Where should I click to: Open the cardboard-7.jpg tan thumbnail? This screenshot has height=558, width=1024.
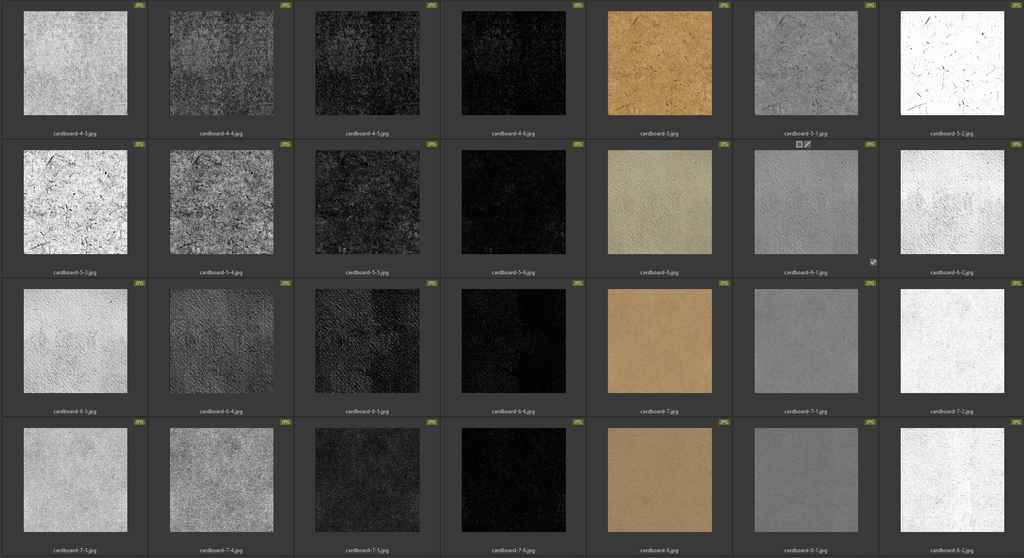coord(659,341)
